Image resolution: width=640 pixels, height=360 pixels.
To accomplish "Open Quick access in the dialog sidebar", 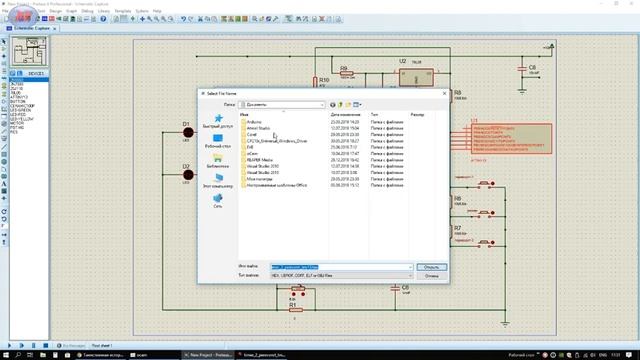I will point(218,121).
